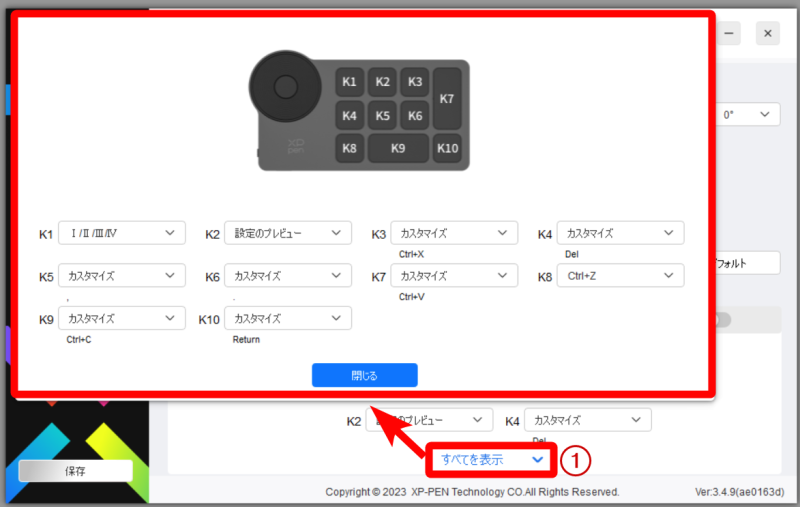This screenshot has width=800, height=507.
Task: Select the K3 key on device diagram
Action: pyautogui.click(x=415, y=82)
